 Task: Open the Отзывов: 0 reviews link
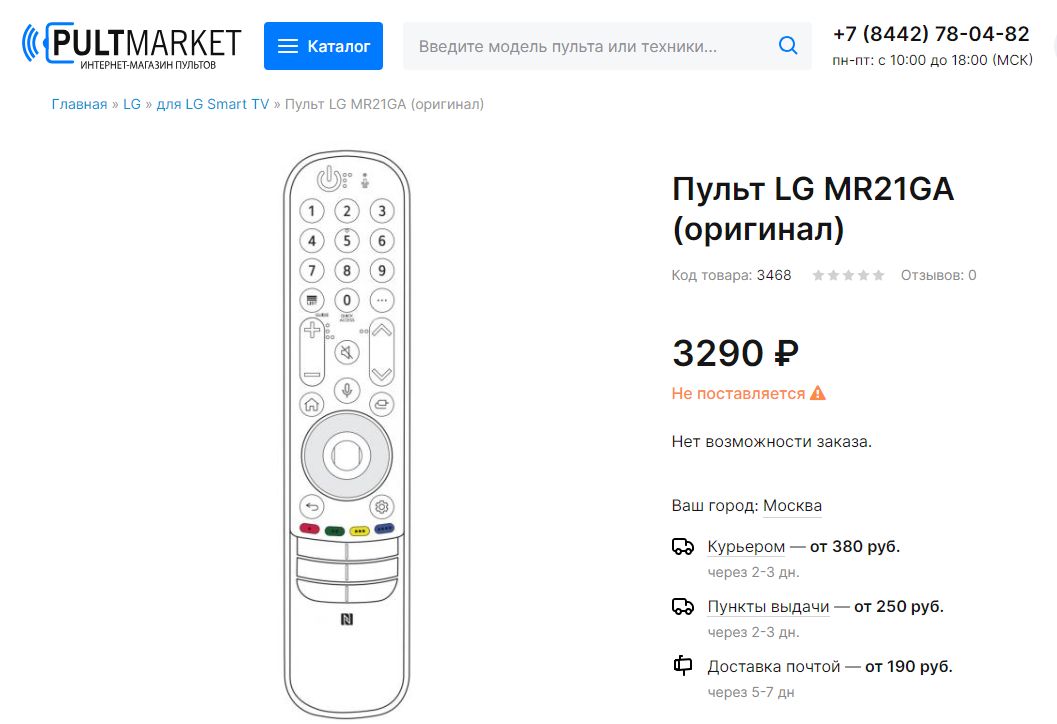tap(938, 275)
